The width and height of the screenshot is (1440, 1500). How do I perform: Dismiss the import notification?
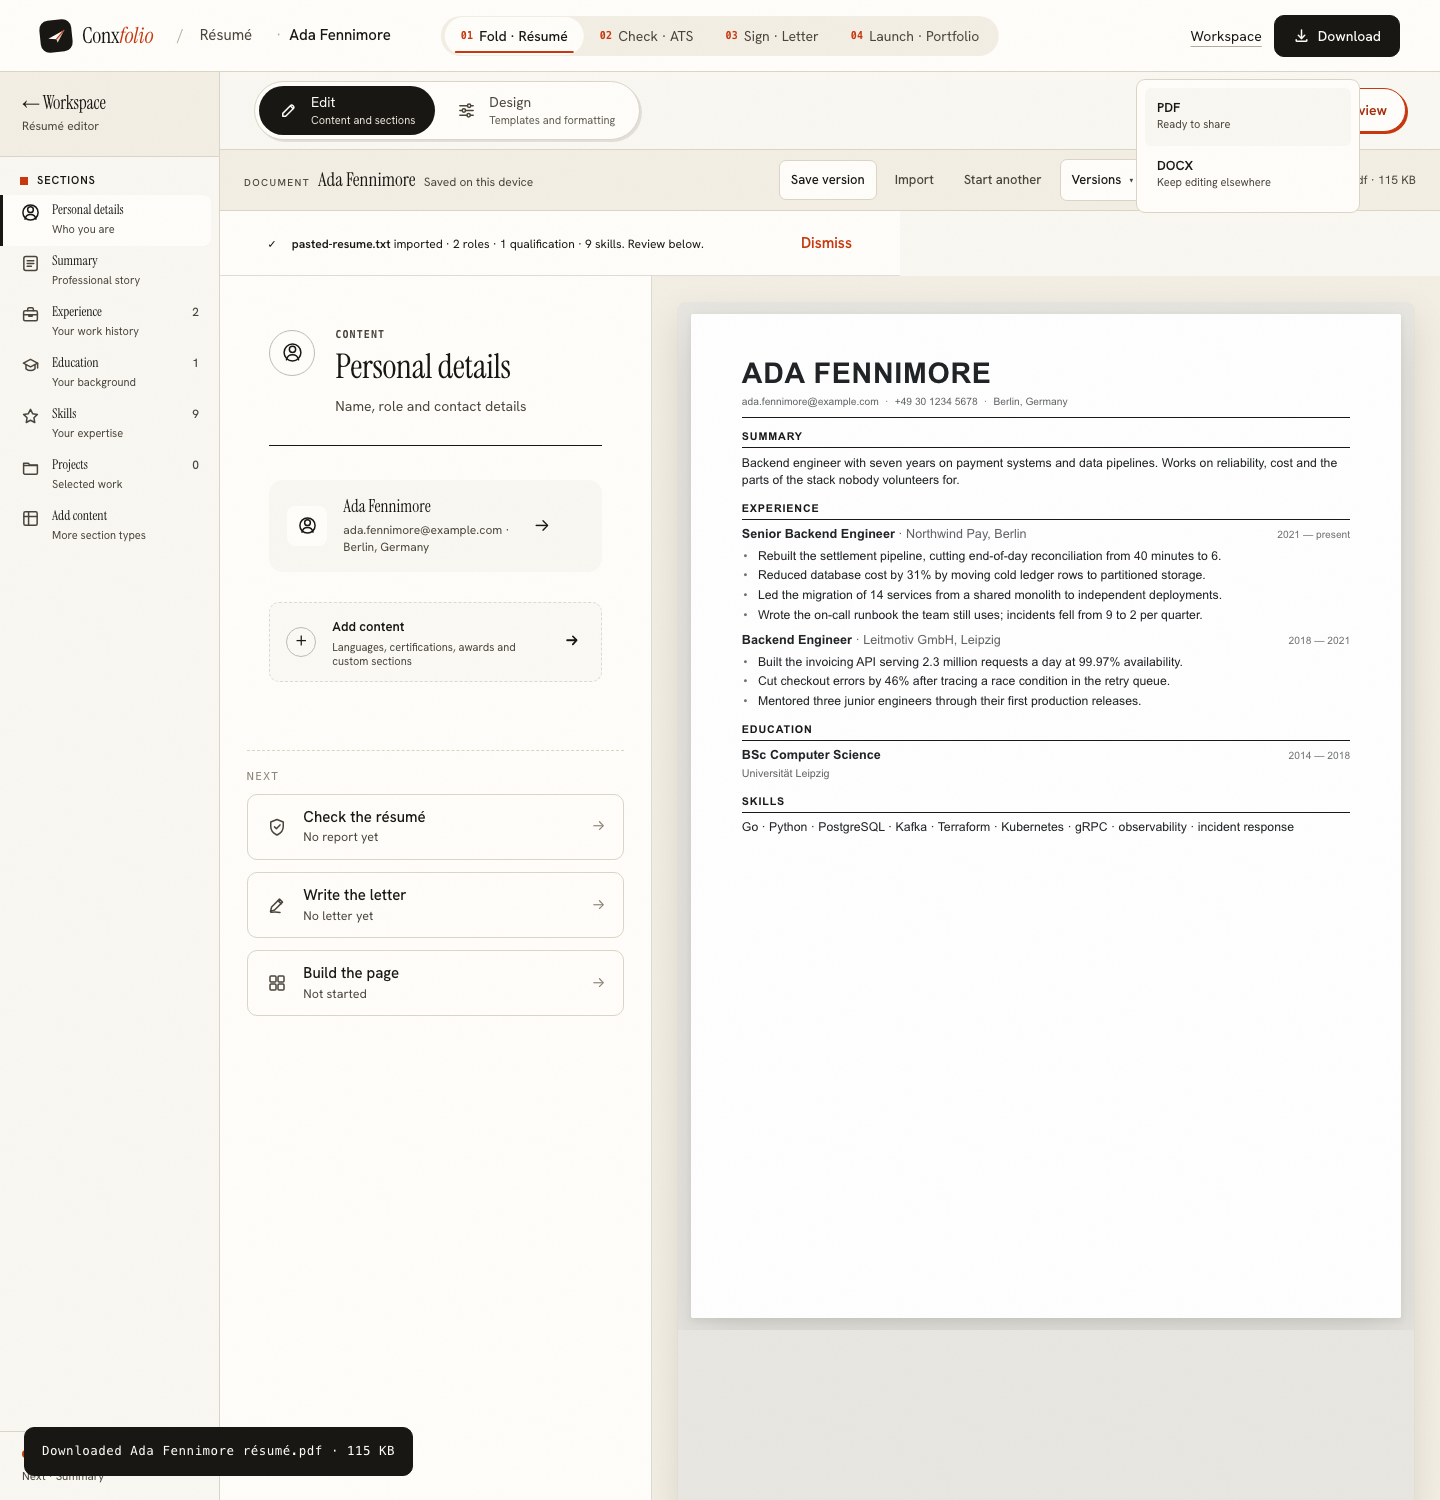(826, 243)
